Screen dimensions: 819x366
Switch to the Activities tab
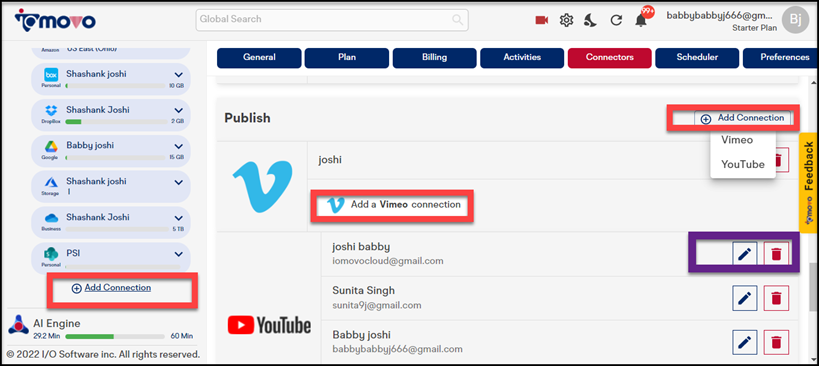(522, 57)
